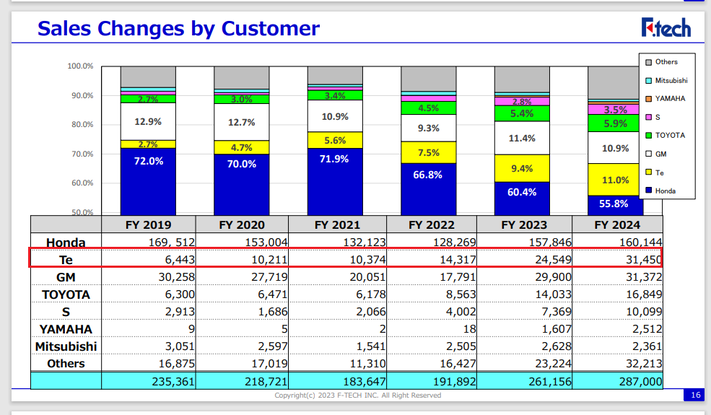
Task: Click the 66.8% Honda bar segment
Action: point(429,189)
